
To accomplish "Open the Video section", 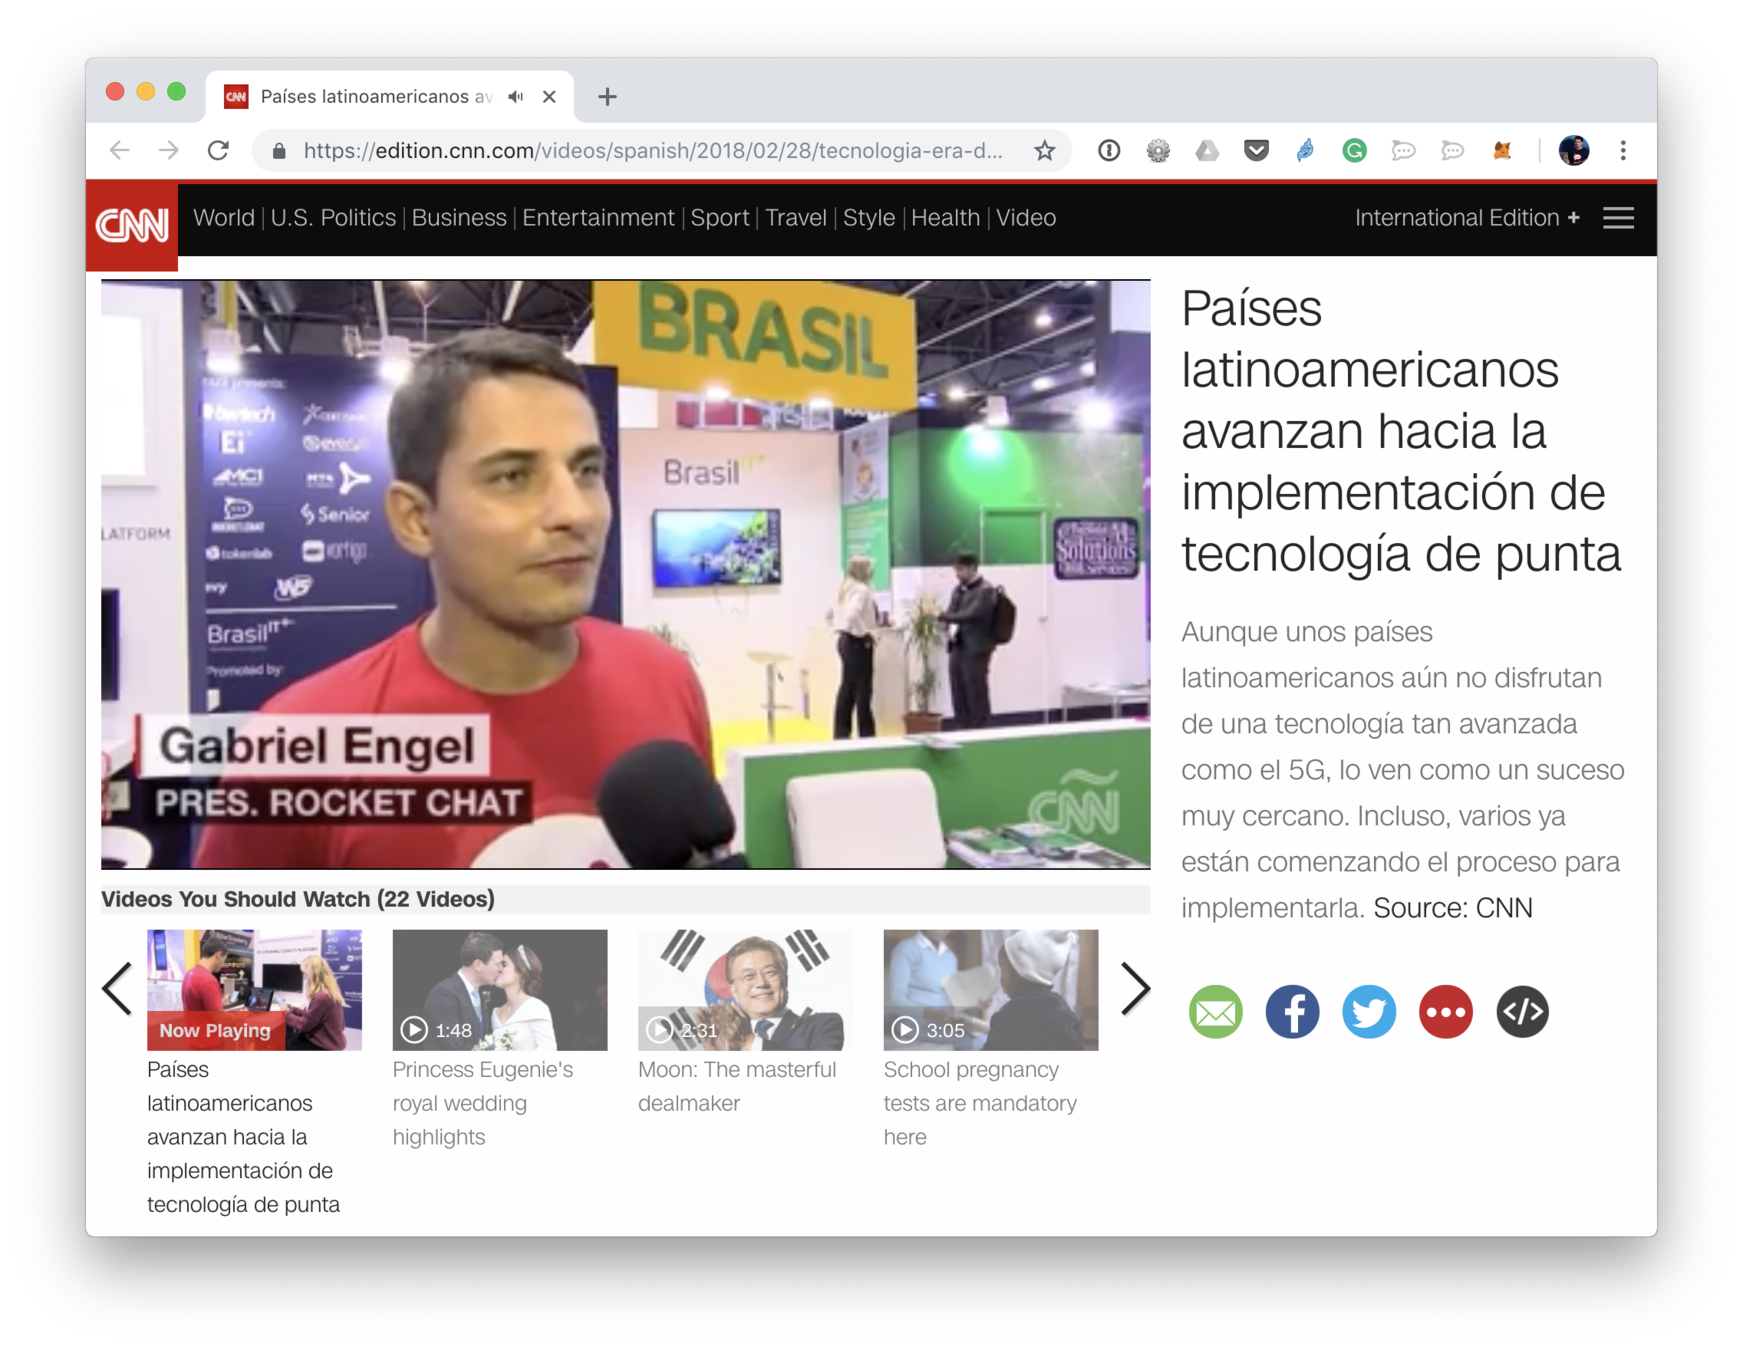I will pos(1026,218).
